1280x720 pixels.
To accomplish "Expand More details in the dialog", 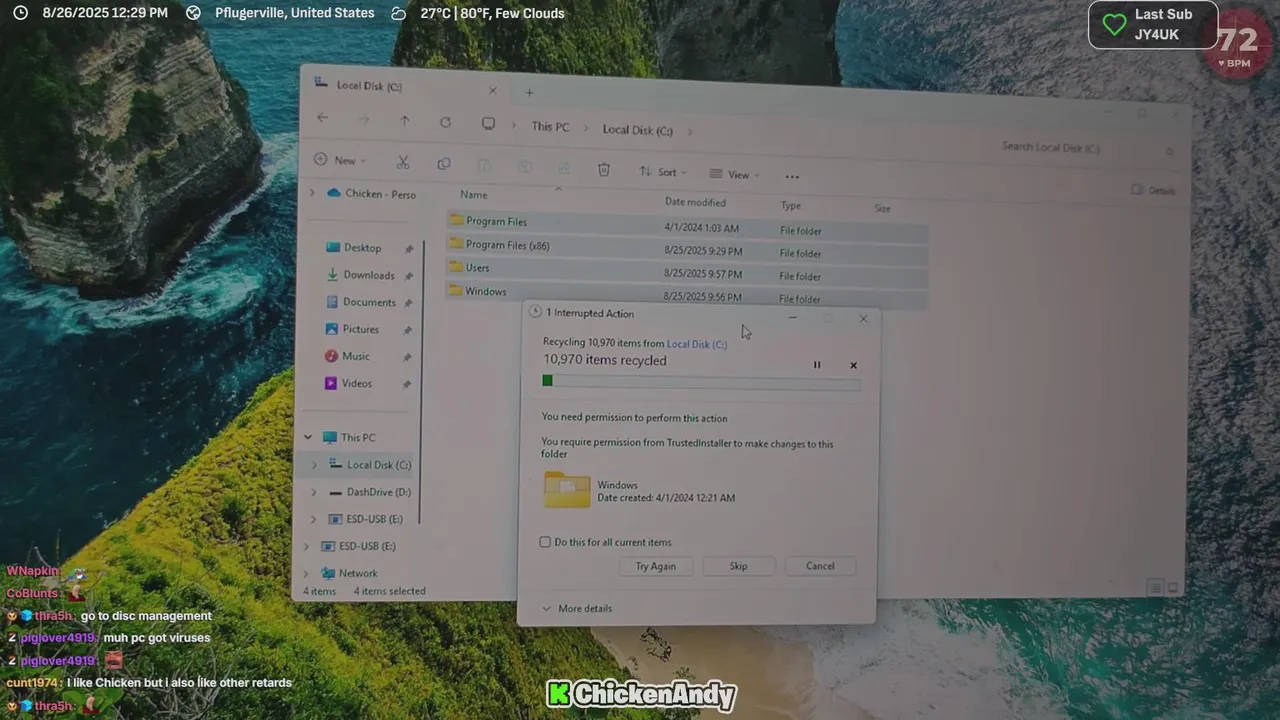I will coord(577,608).
